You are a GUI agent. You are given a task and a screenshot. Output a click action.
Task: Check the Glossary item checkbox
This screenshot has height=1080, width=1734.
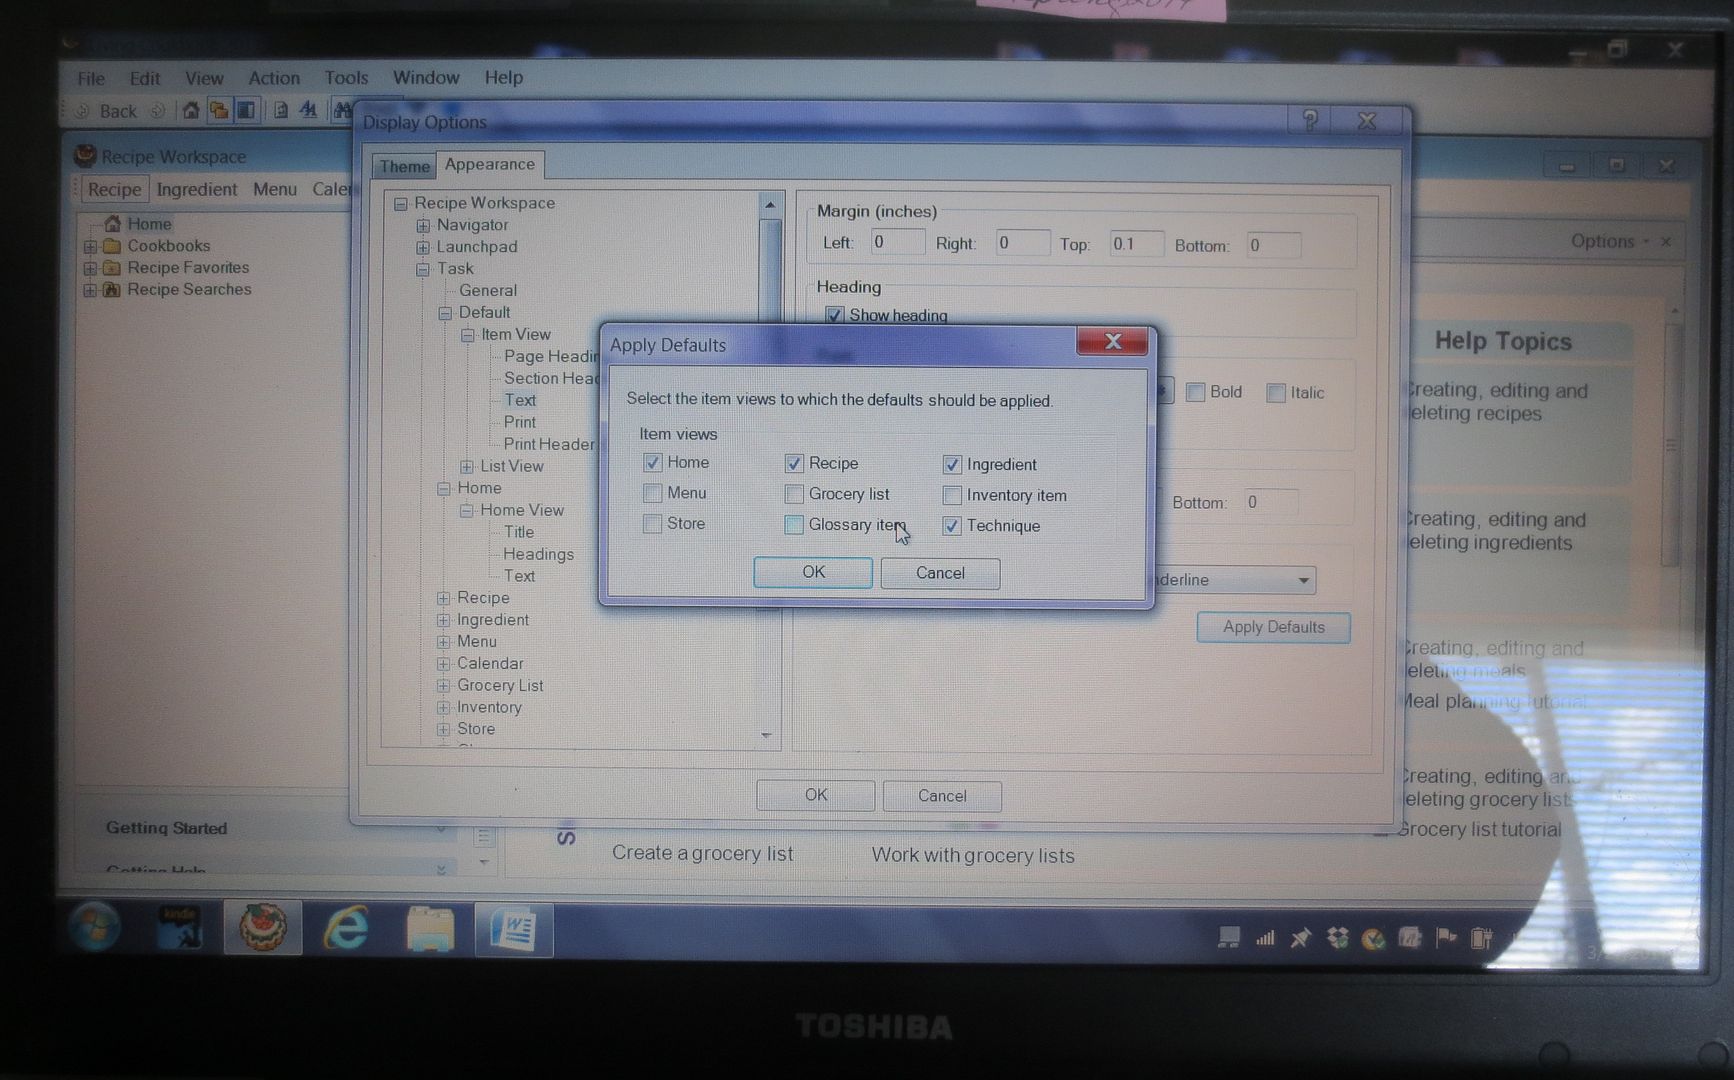click(x=794, y=525)
